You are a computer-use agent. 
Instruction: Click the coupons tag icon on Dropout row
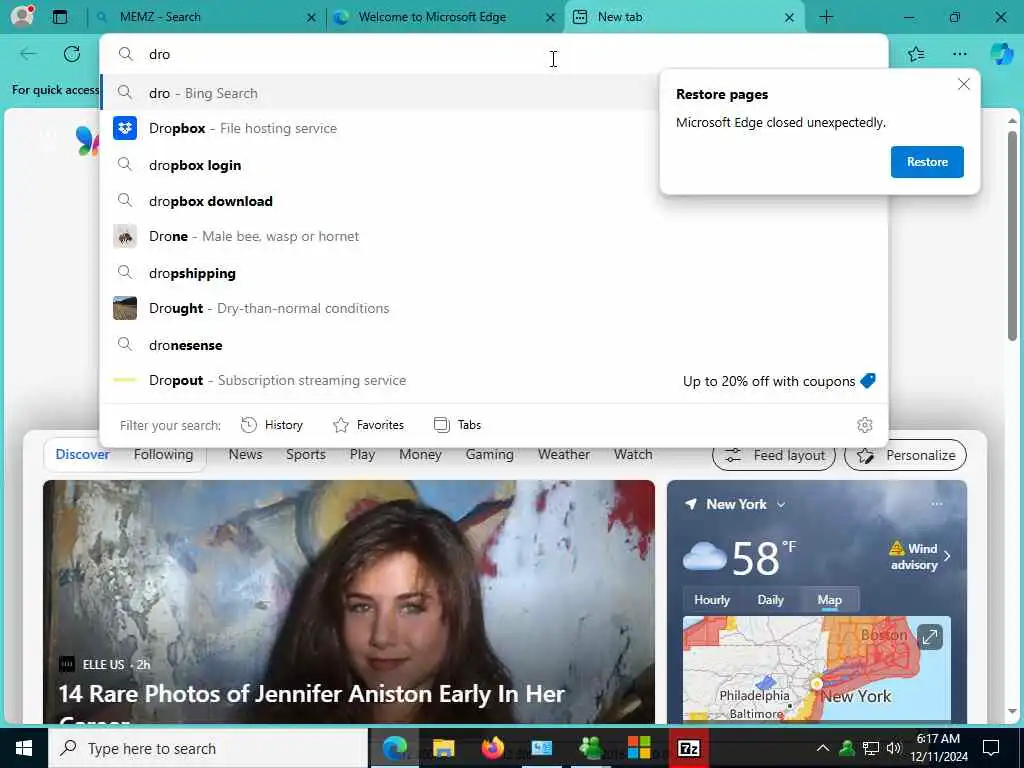click(868, 381)
